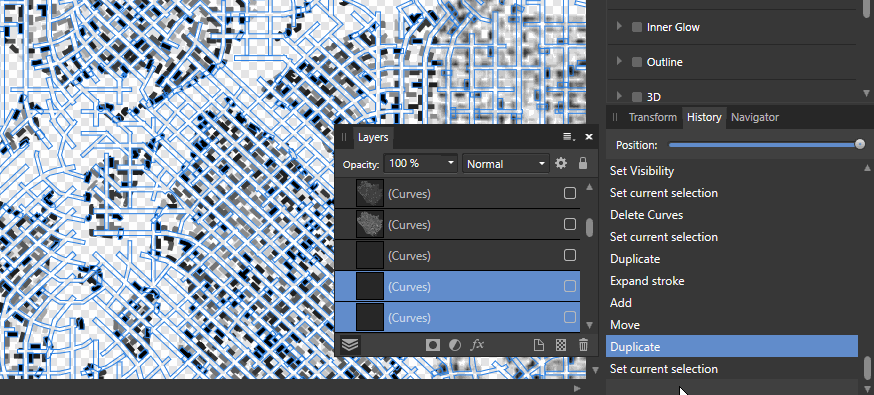Image resolution: width=874 pixels, height=395 pixels.
Task: Click the Layers list scrollbar thumb
Action: (x=590, y=227)
